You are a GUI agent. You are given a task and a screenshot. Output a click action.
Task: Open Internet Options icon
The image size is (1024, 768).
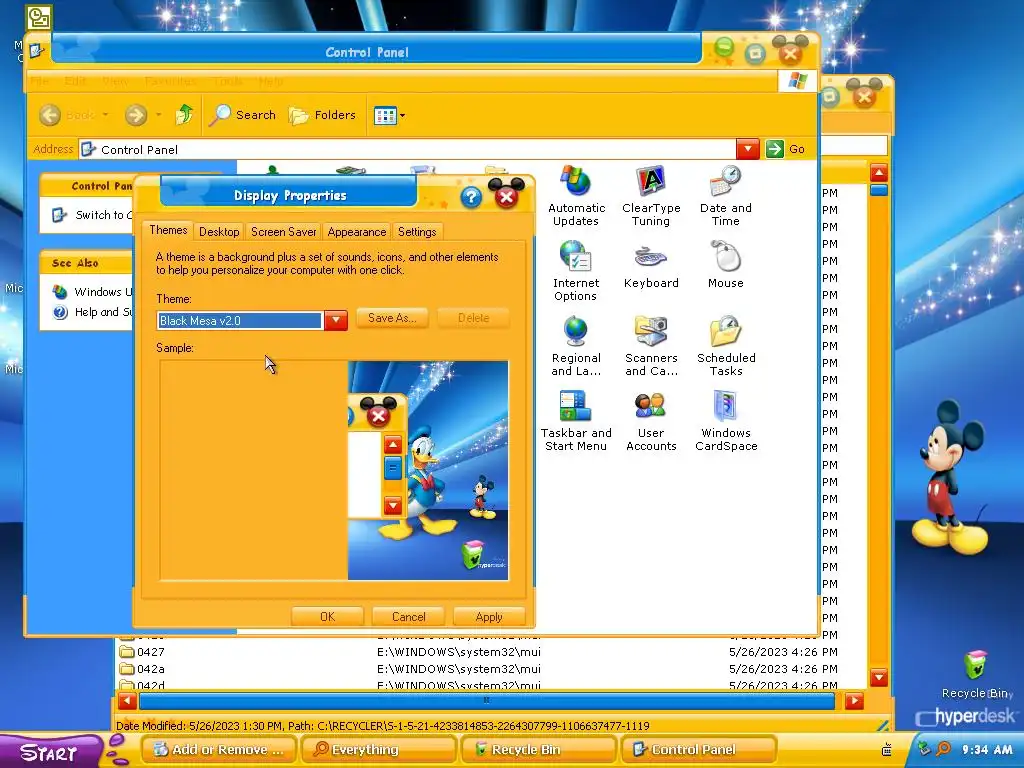575,270
